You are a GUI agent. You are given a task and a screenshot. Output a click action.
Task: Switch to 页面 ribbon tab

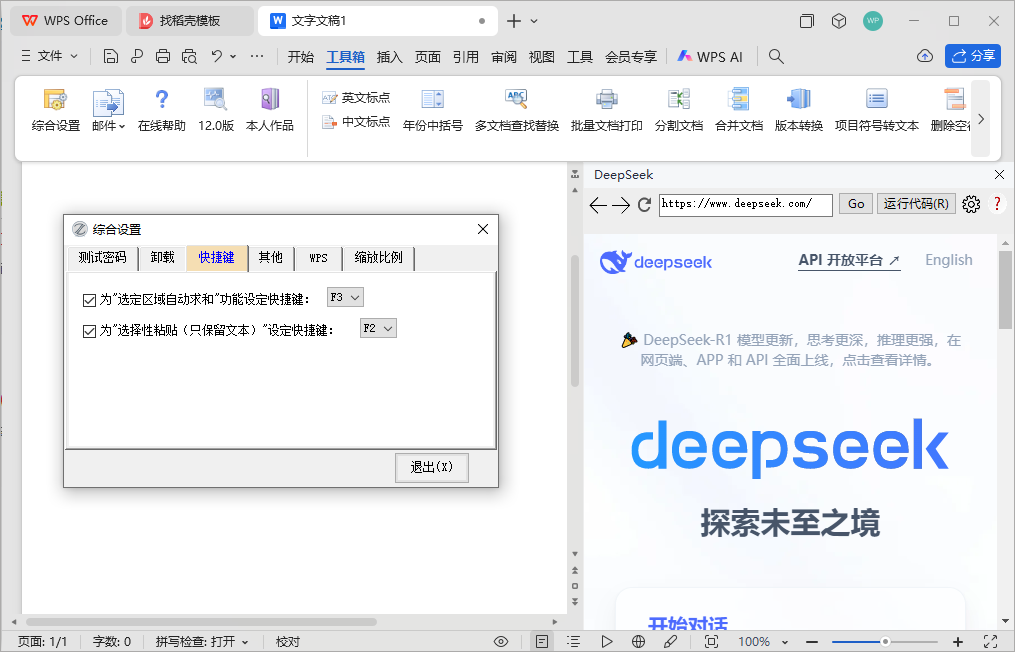[x=427, y=57]
